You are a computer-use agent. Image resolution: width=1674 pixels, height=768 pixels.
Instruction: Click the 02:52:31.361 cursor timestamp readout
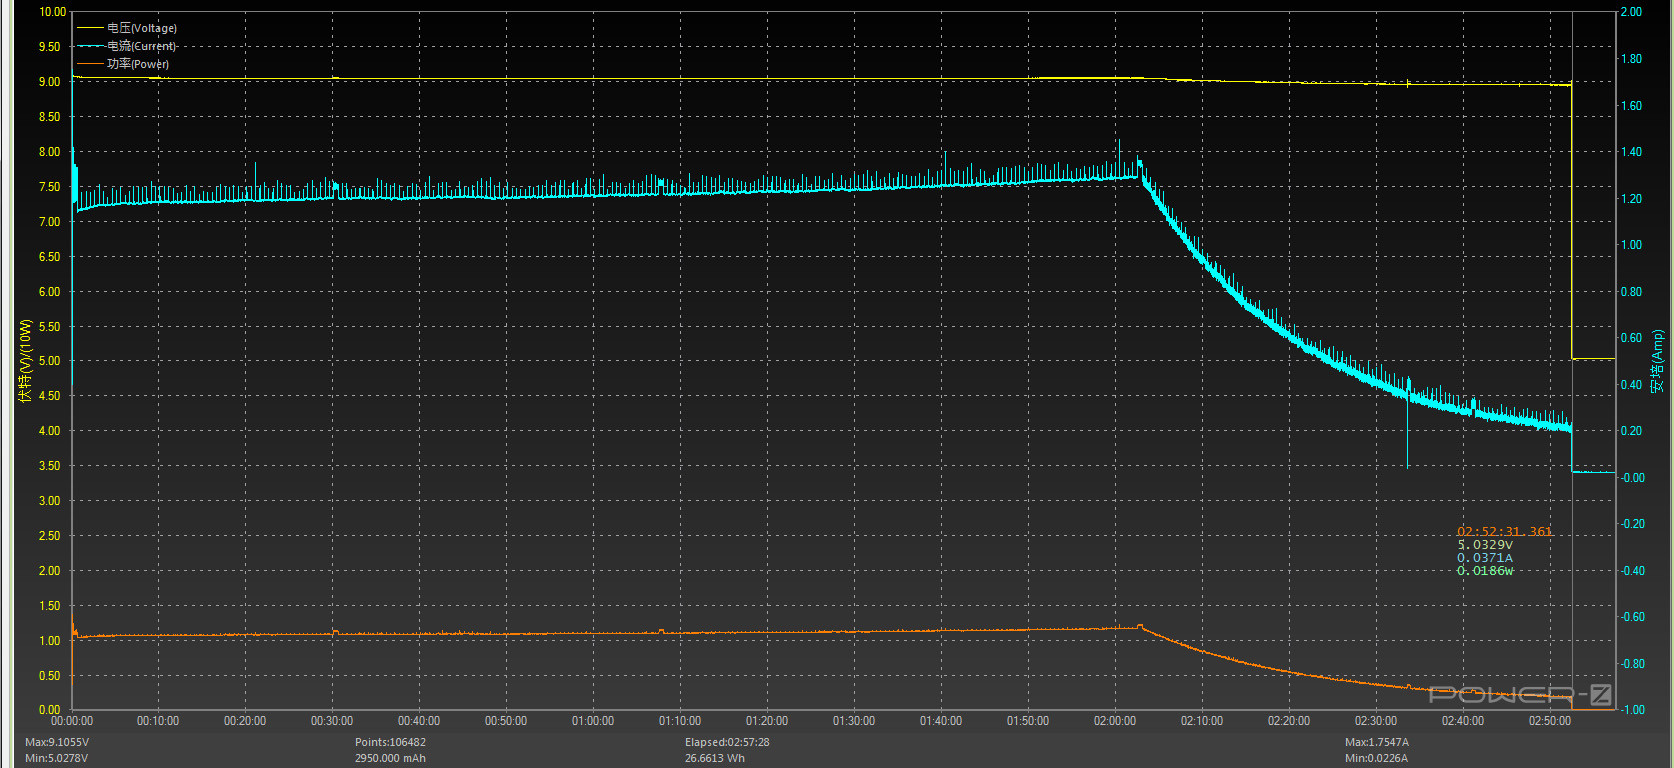(x=1504, y=532)
